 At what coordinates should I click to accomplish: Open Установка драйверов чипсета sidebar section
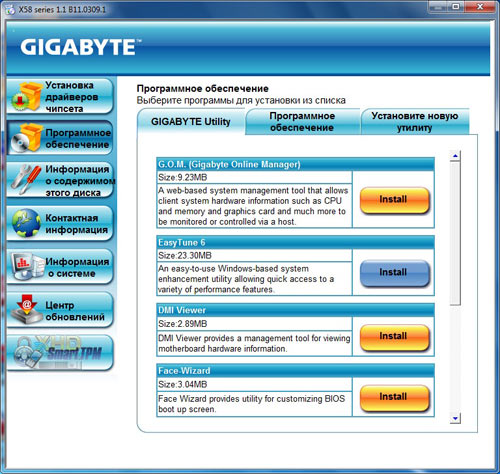(60, 96)
